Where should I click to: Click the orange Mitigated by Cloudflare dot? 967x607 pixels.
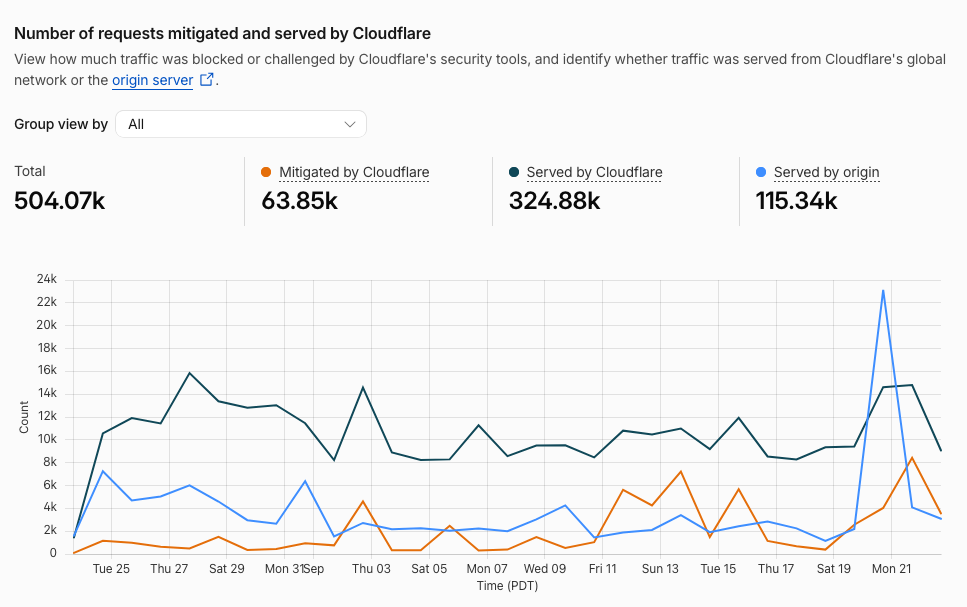266,172
